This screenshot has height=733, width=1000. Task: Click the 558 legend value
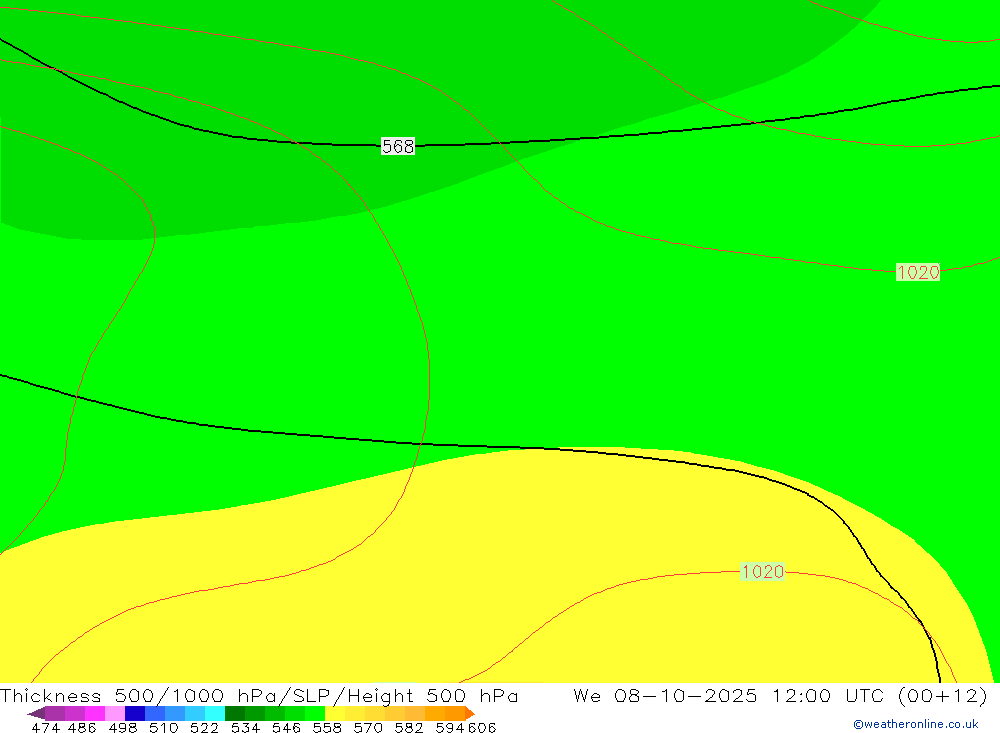(327, 727)
